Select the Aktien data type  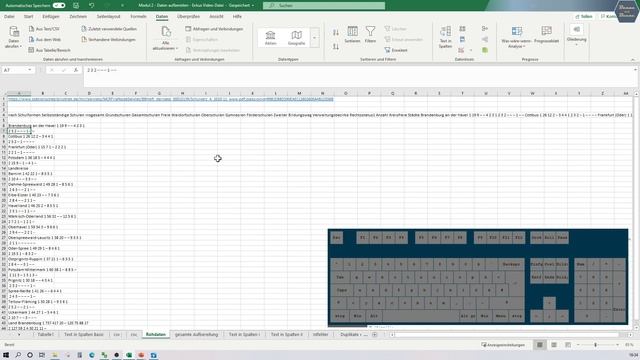270,38
